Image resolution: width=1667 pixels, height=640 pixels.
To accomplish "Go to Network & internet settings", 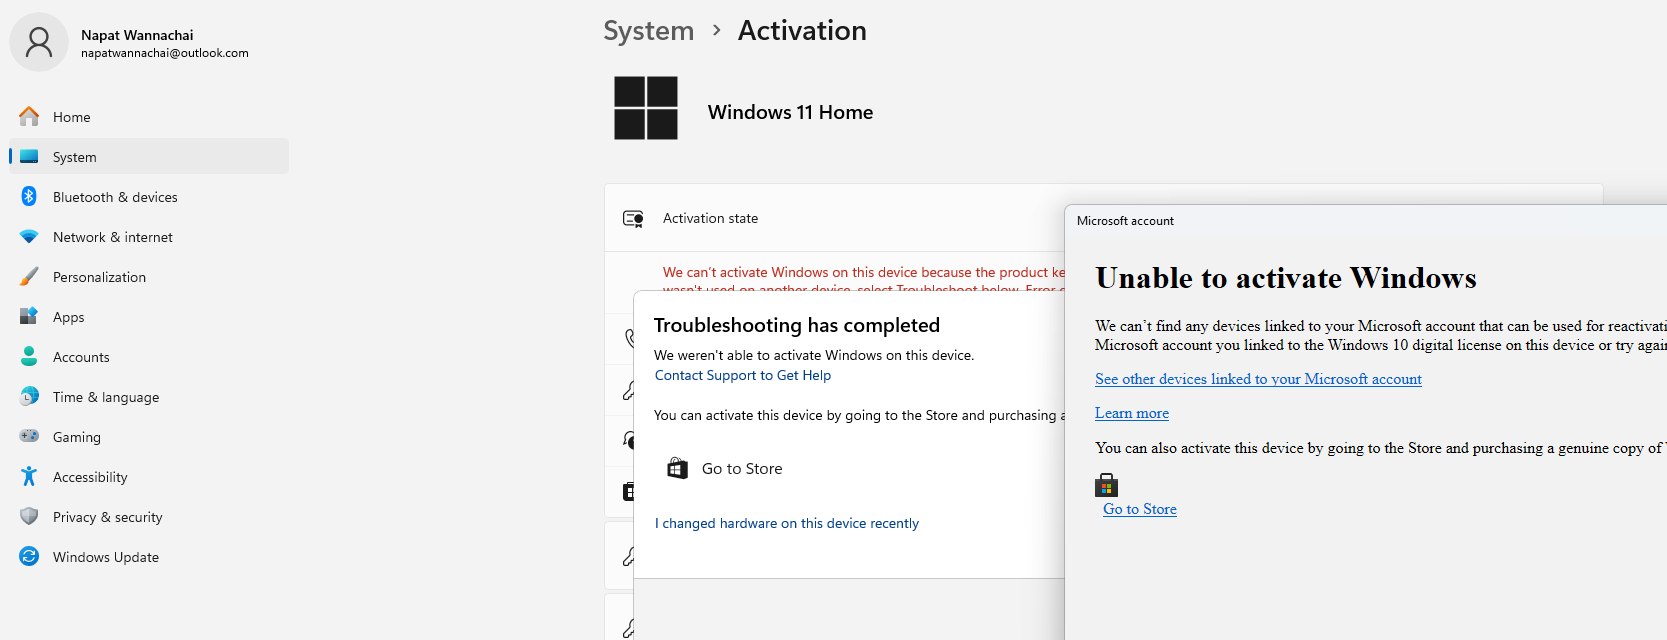I will pyautogui.click(x=149, y=237).
